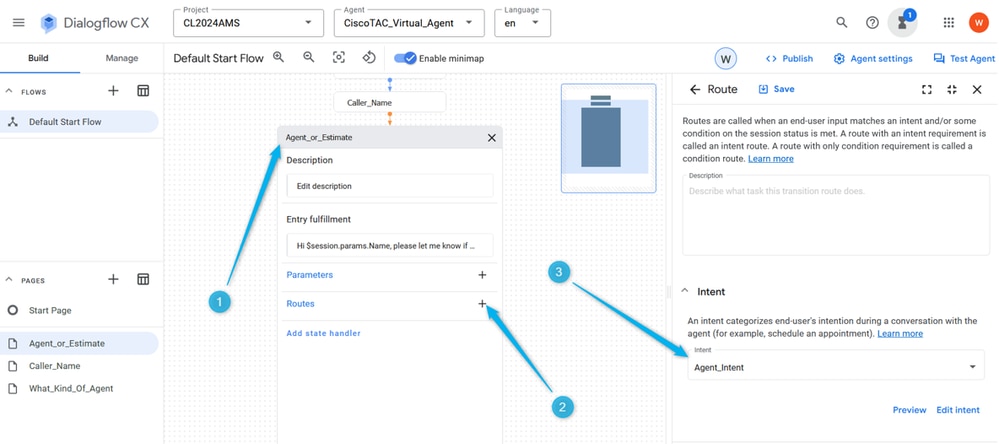
Task: Open Learn more link about routes
Action: tap(771, 159)
